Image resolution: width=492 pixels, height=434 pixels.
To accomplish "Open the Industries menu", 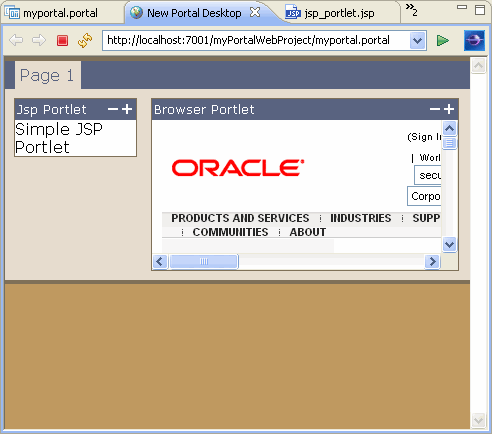I will 361,218.
